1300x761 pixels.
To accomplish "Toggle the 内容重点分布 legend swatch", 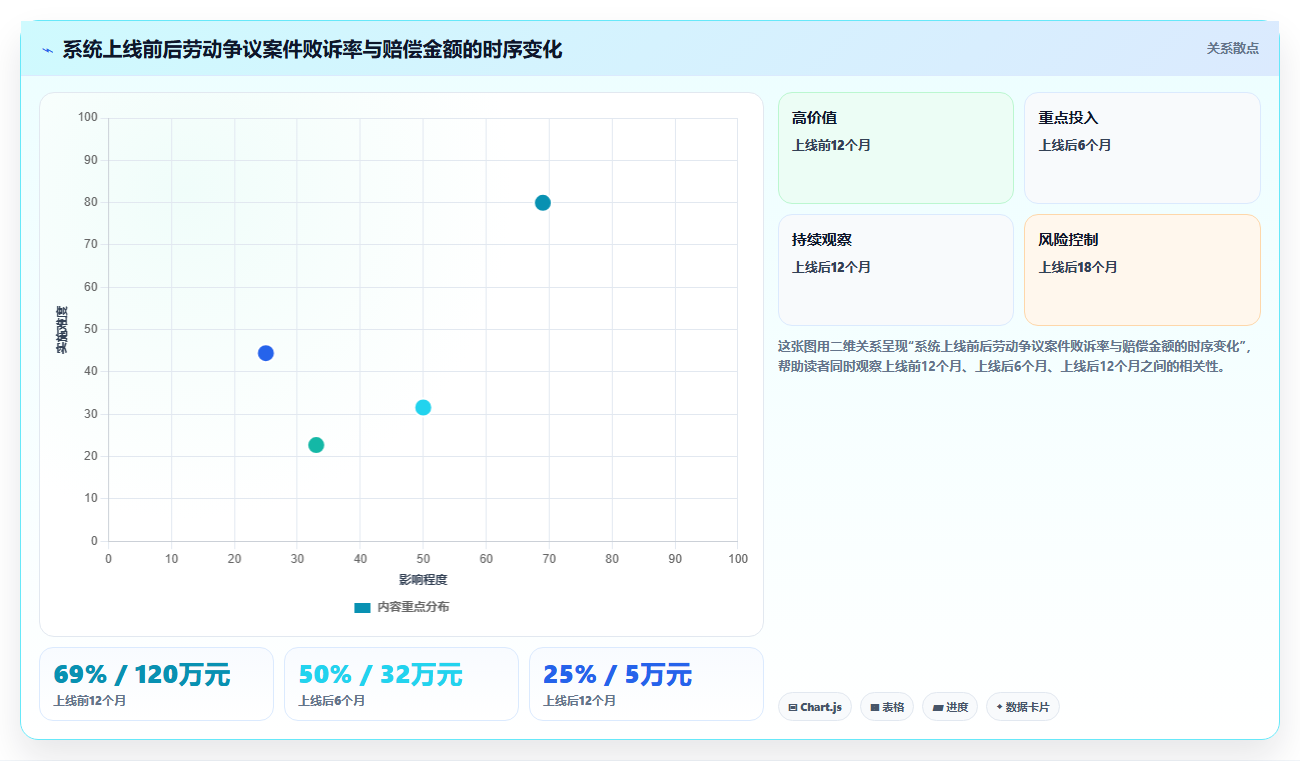I will point(362,607).
